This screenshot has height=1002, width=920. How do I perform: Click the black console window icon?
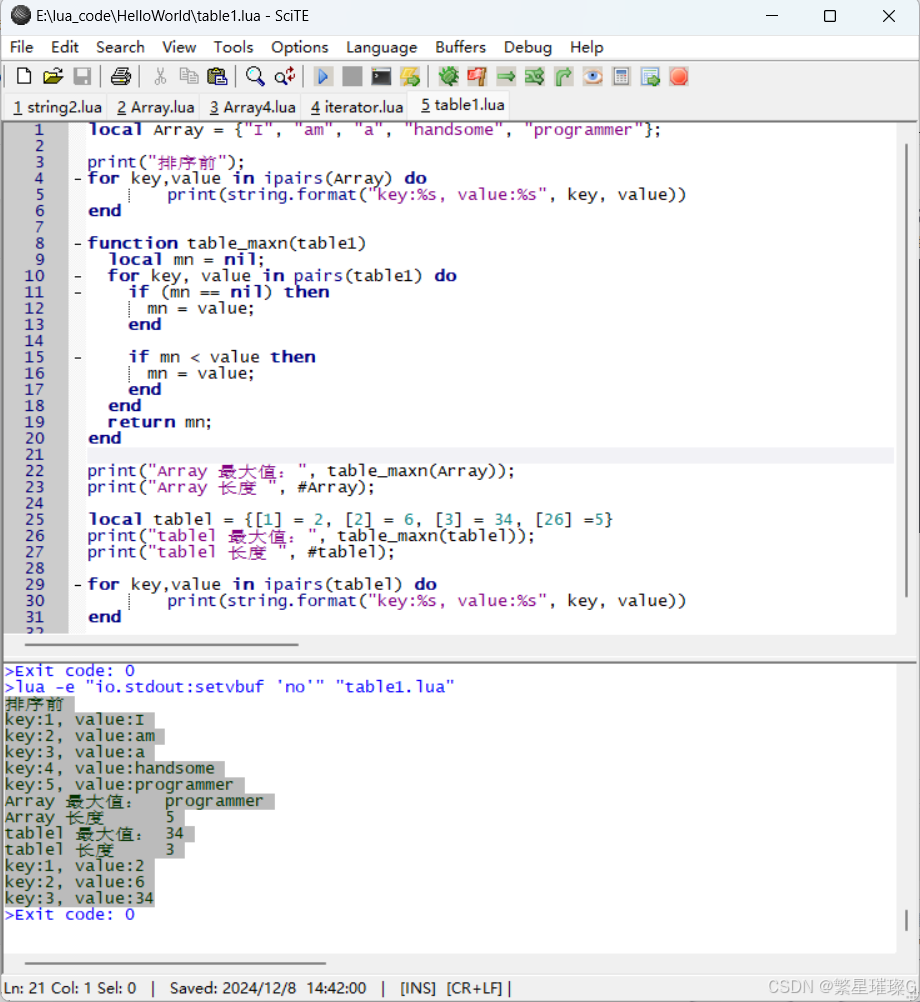(x=381, y=77)
